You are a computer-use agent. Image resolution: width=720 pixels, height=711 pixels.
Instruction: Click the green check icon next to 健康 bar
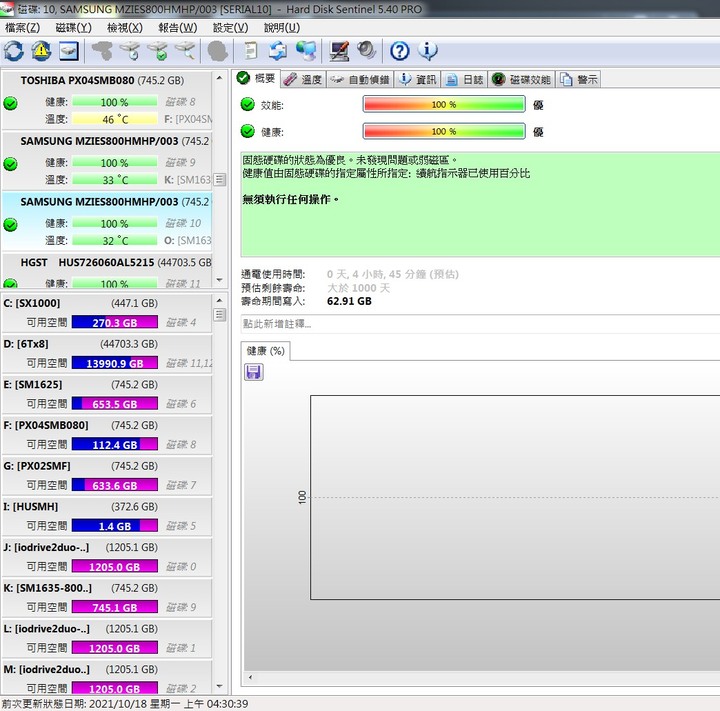pyautogui.click(x=248, y=131)
